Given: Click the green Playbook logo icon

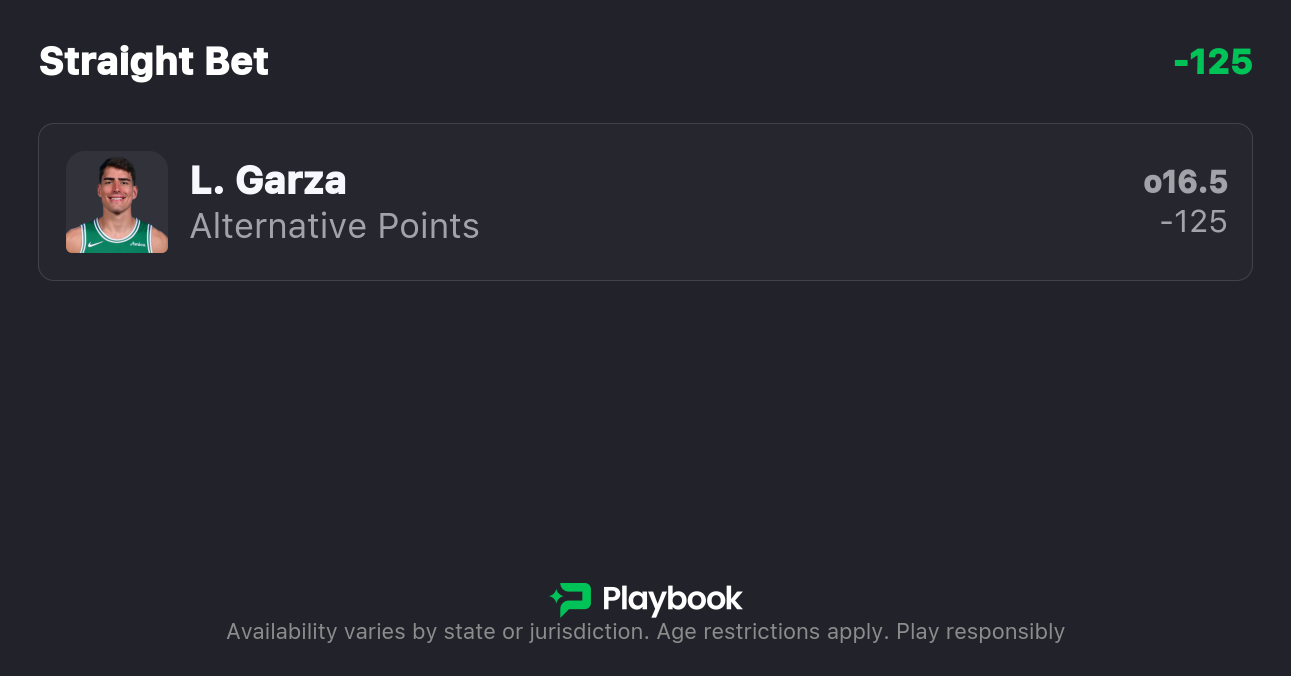Looking at the screenshot, I should 574,599.
